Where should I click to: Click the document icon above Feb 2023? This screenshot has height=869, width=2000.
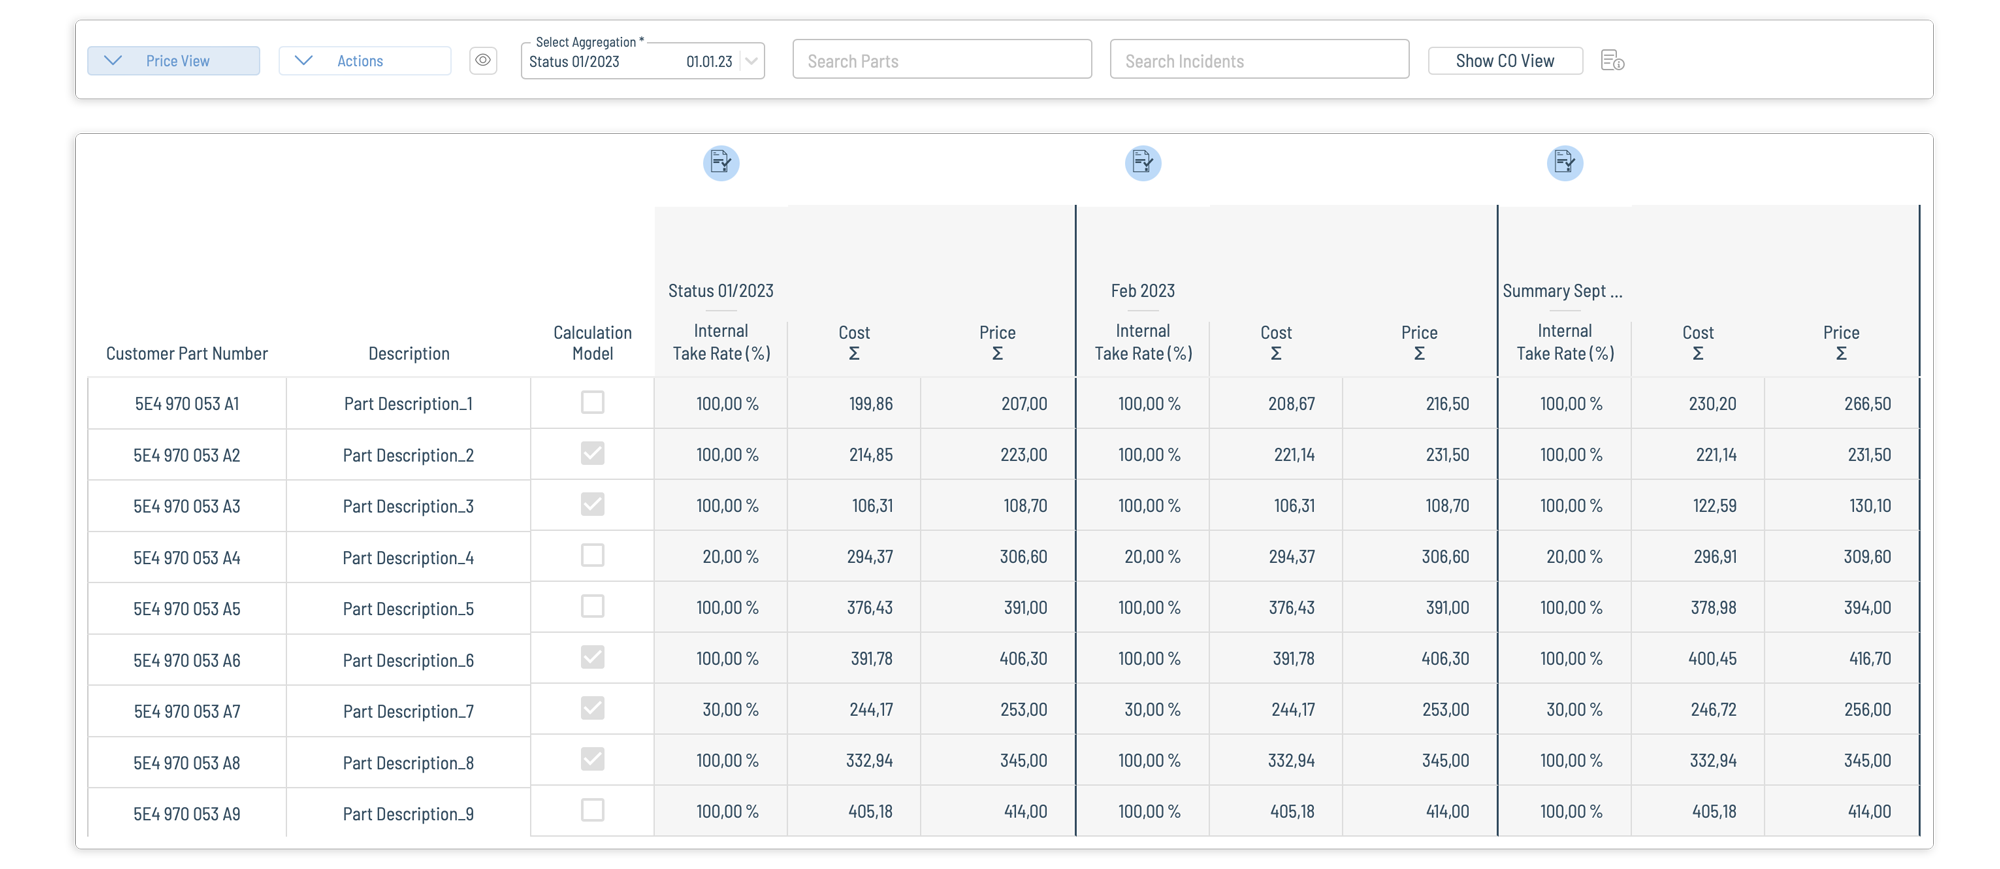pos(1143,162)
